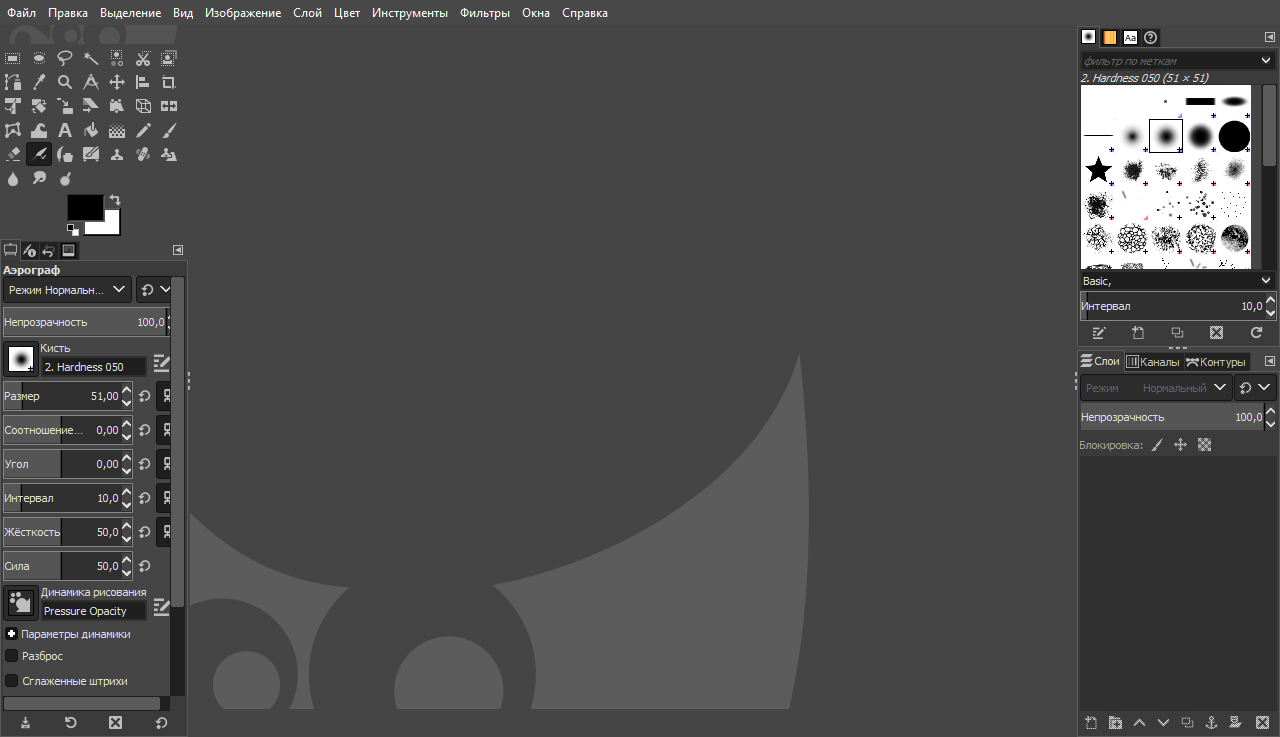Open the layers panel configure menu arrow
Image resolution: width=1280 pixels, height=737 pixels.
point(1270,361)
